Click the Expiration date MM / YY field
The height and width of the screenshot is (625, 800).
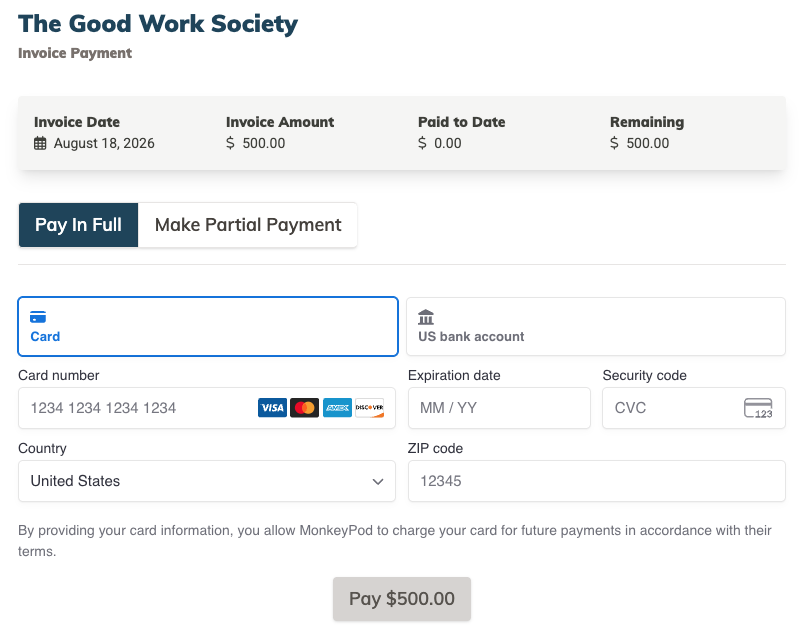499,408
